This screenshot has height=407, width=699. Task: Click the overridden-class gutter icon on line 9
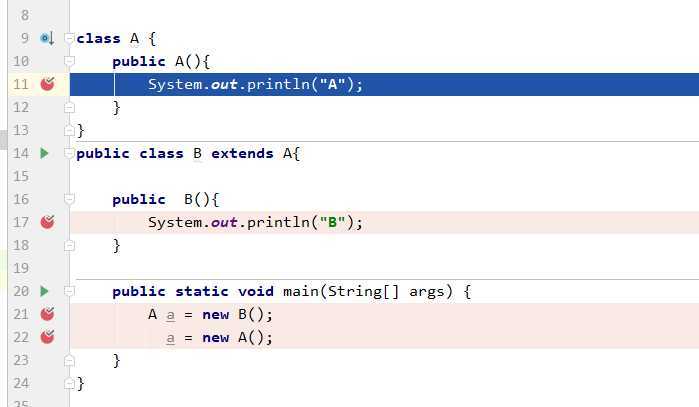pyautogui.click(x=47, y=38)
